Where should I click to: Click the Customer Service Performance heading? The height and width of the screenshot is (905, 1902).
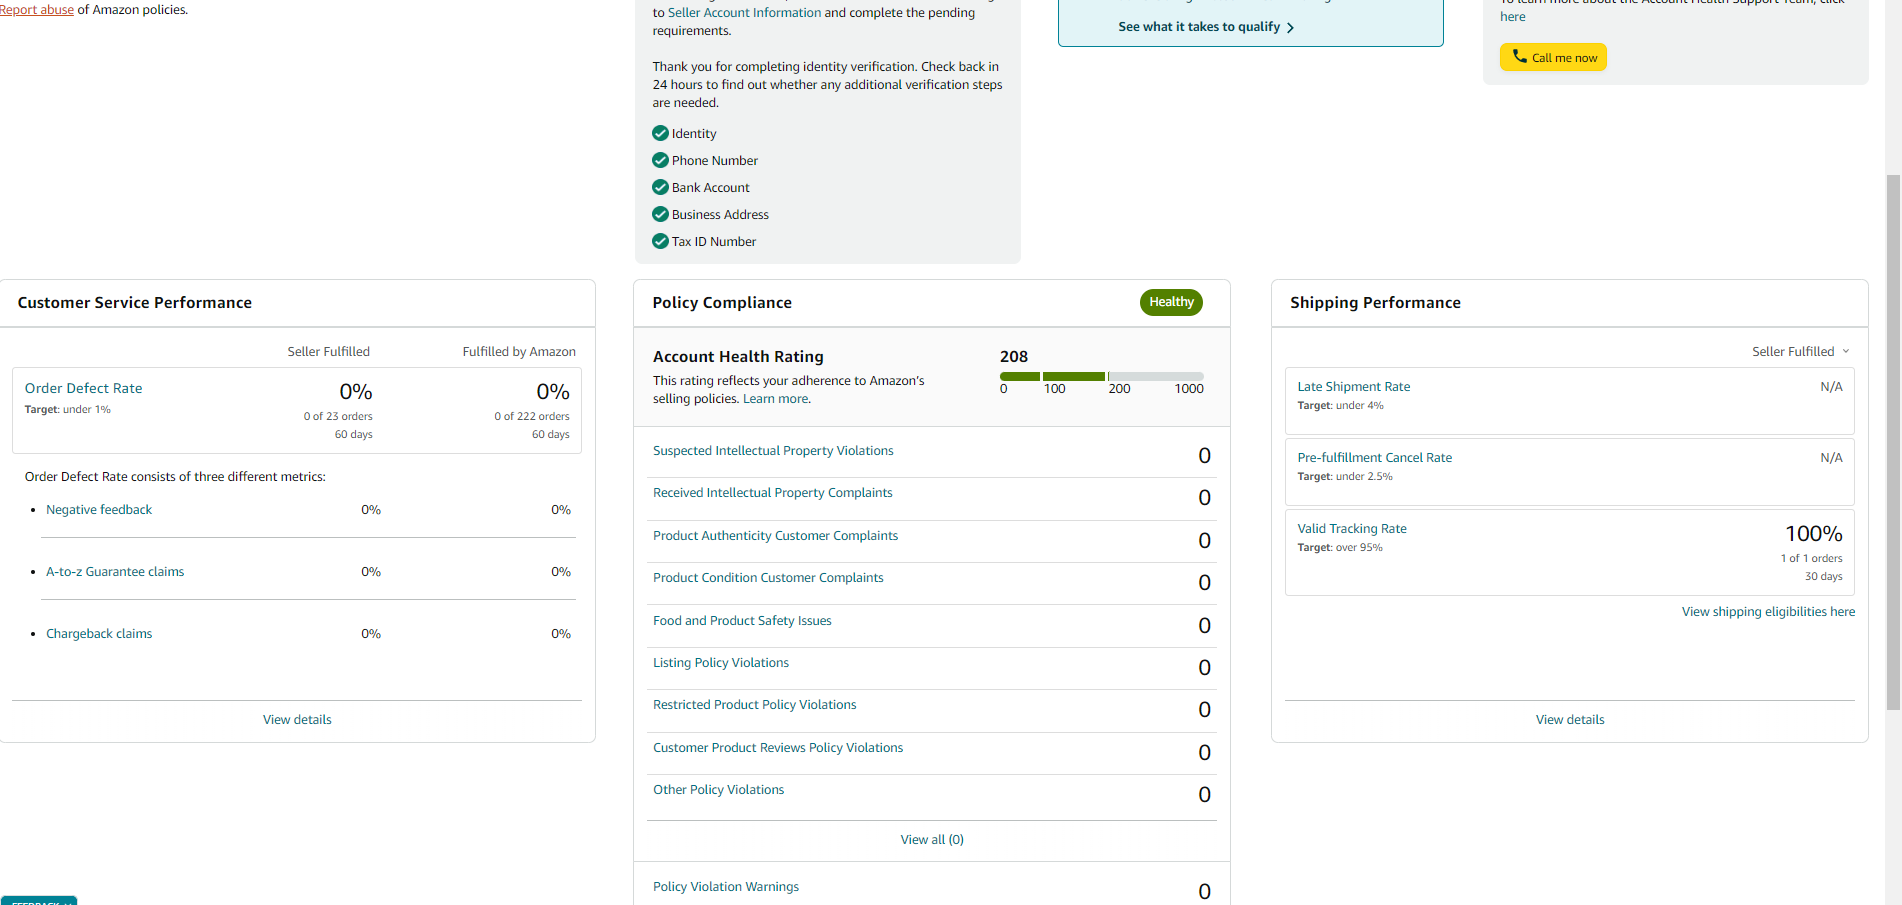[135, 303]
